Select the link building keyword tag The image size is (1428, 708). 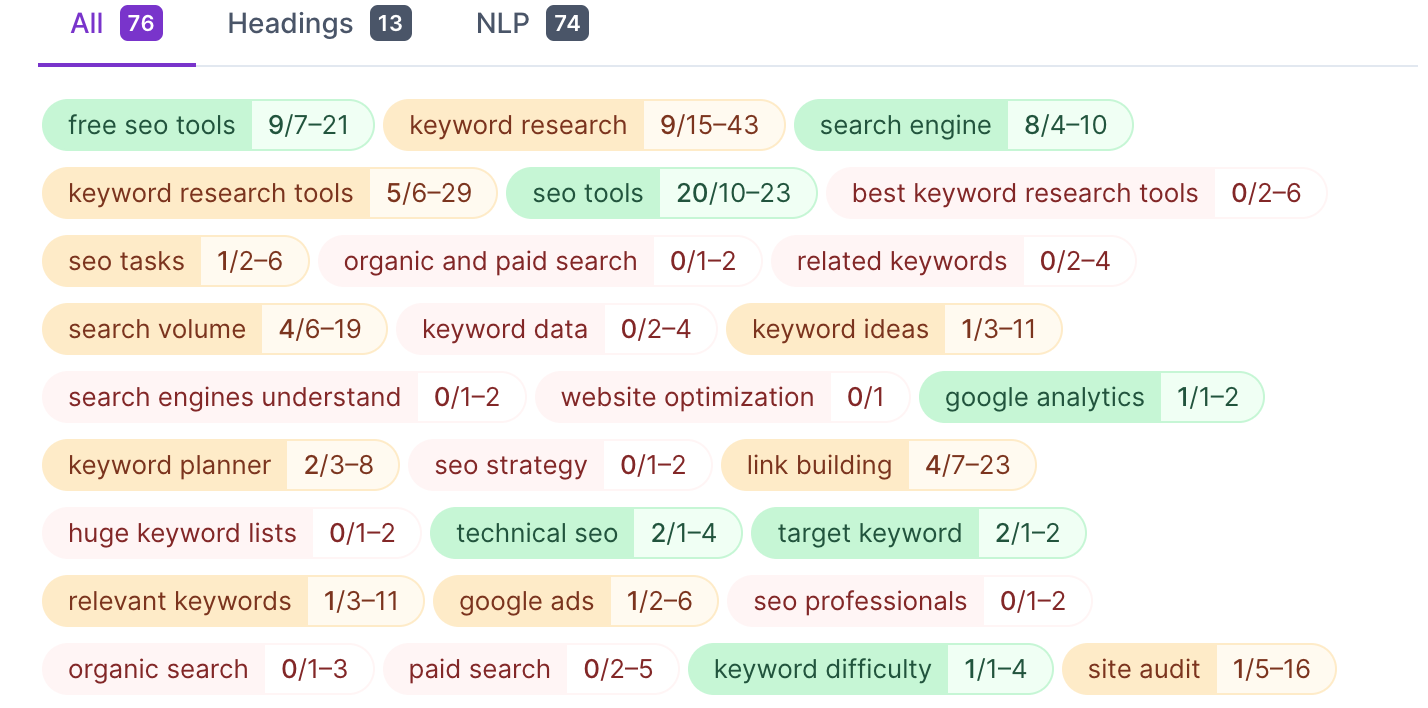coord(879,465)
